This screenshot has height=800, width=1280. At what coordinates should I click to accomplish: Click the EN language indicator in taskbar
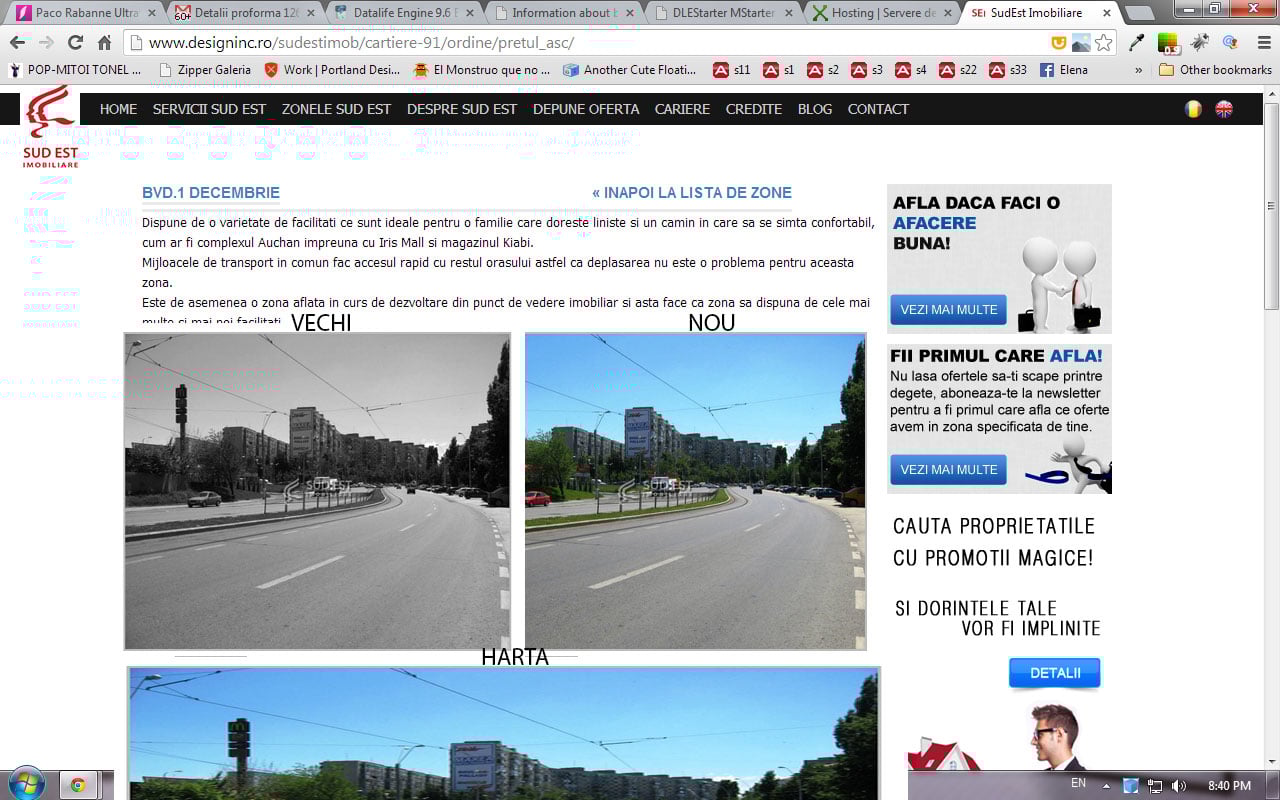click(1078, 784)
